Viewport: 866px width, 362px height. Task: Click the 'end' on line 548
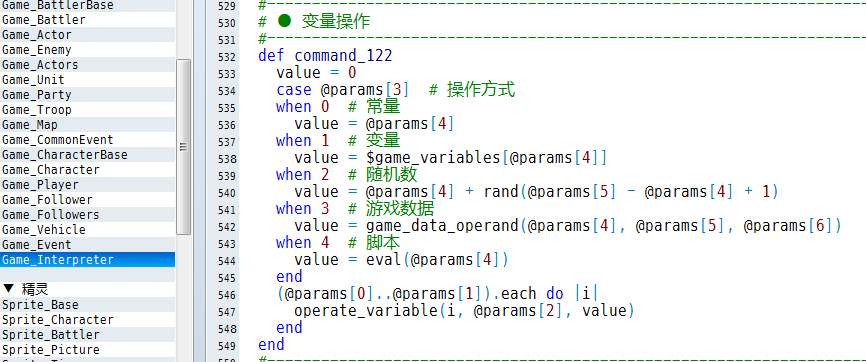coord(289,327)
